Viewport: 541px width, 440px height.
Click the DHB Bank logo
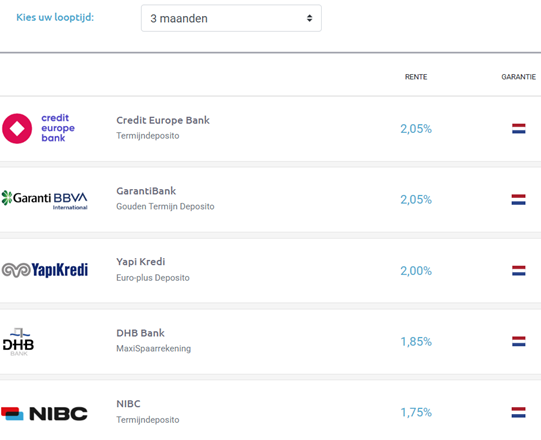point(18,342)
